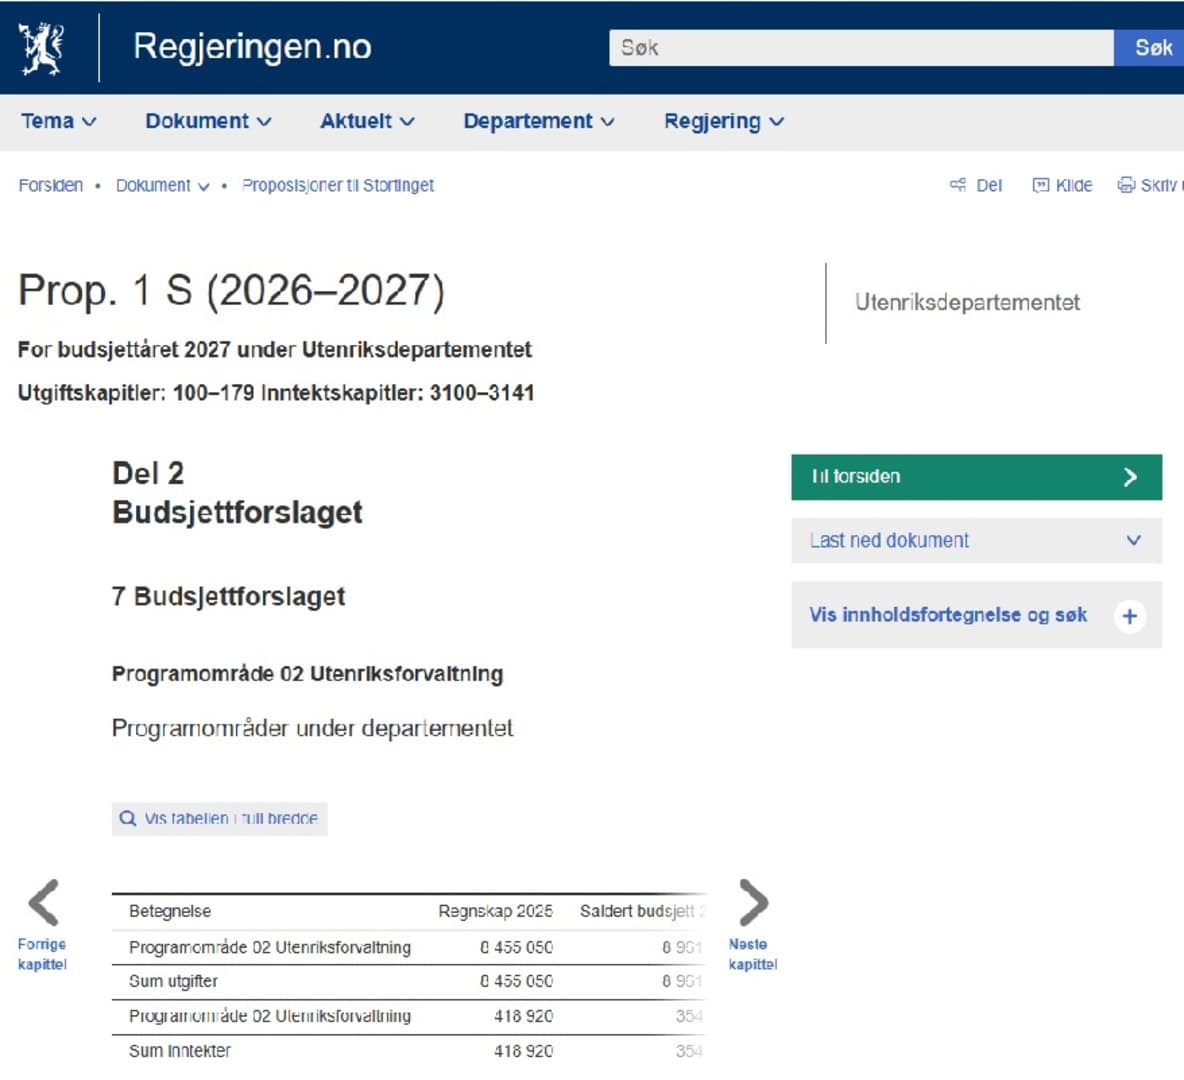1184x1080 pixels.
Task: Expand the Dokument main menu
Action: [208, 121]
